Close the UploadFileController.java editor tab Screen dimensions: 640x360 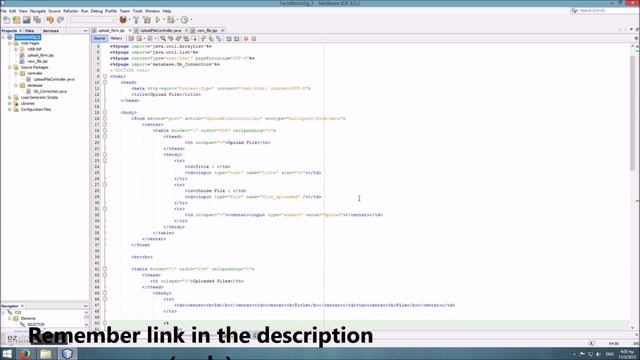(186, 31)
